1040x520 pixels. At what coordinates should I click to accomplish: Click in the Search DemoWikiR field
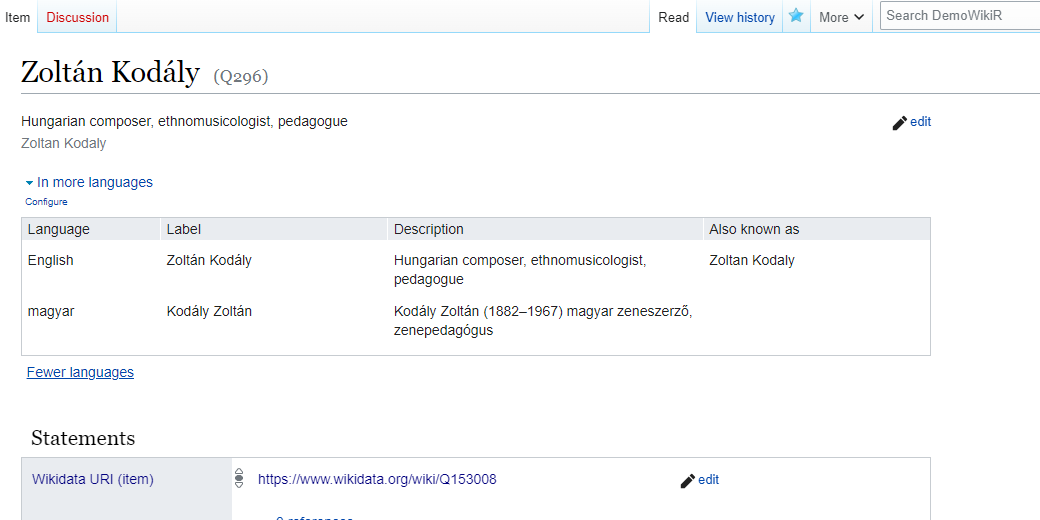(958, 15)
